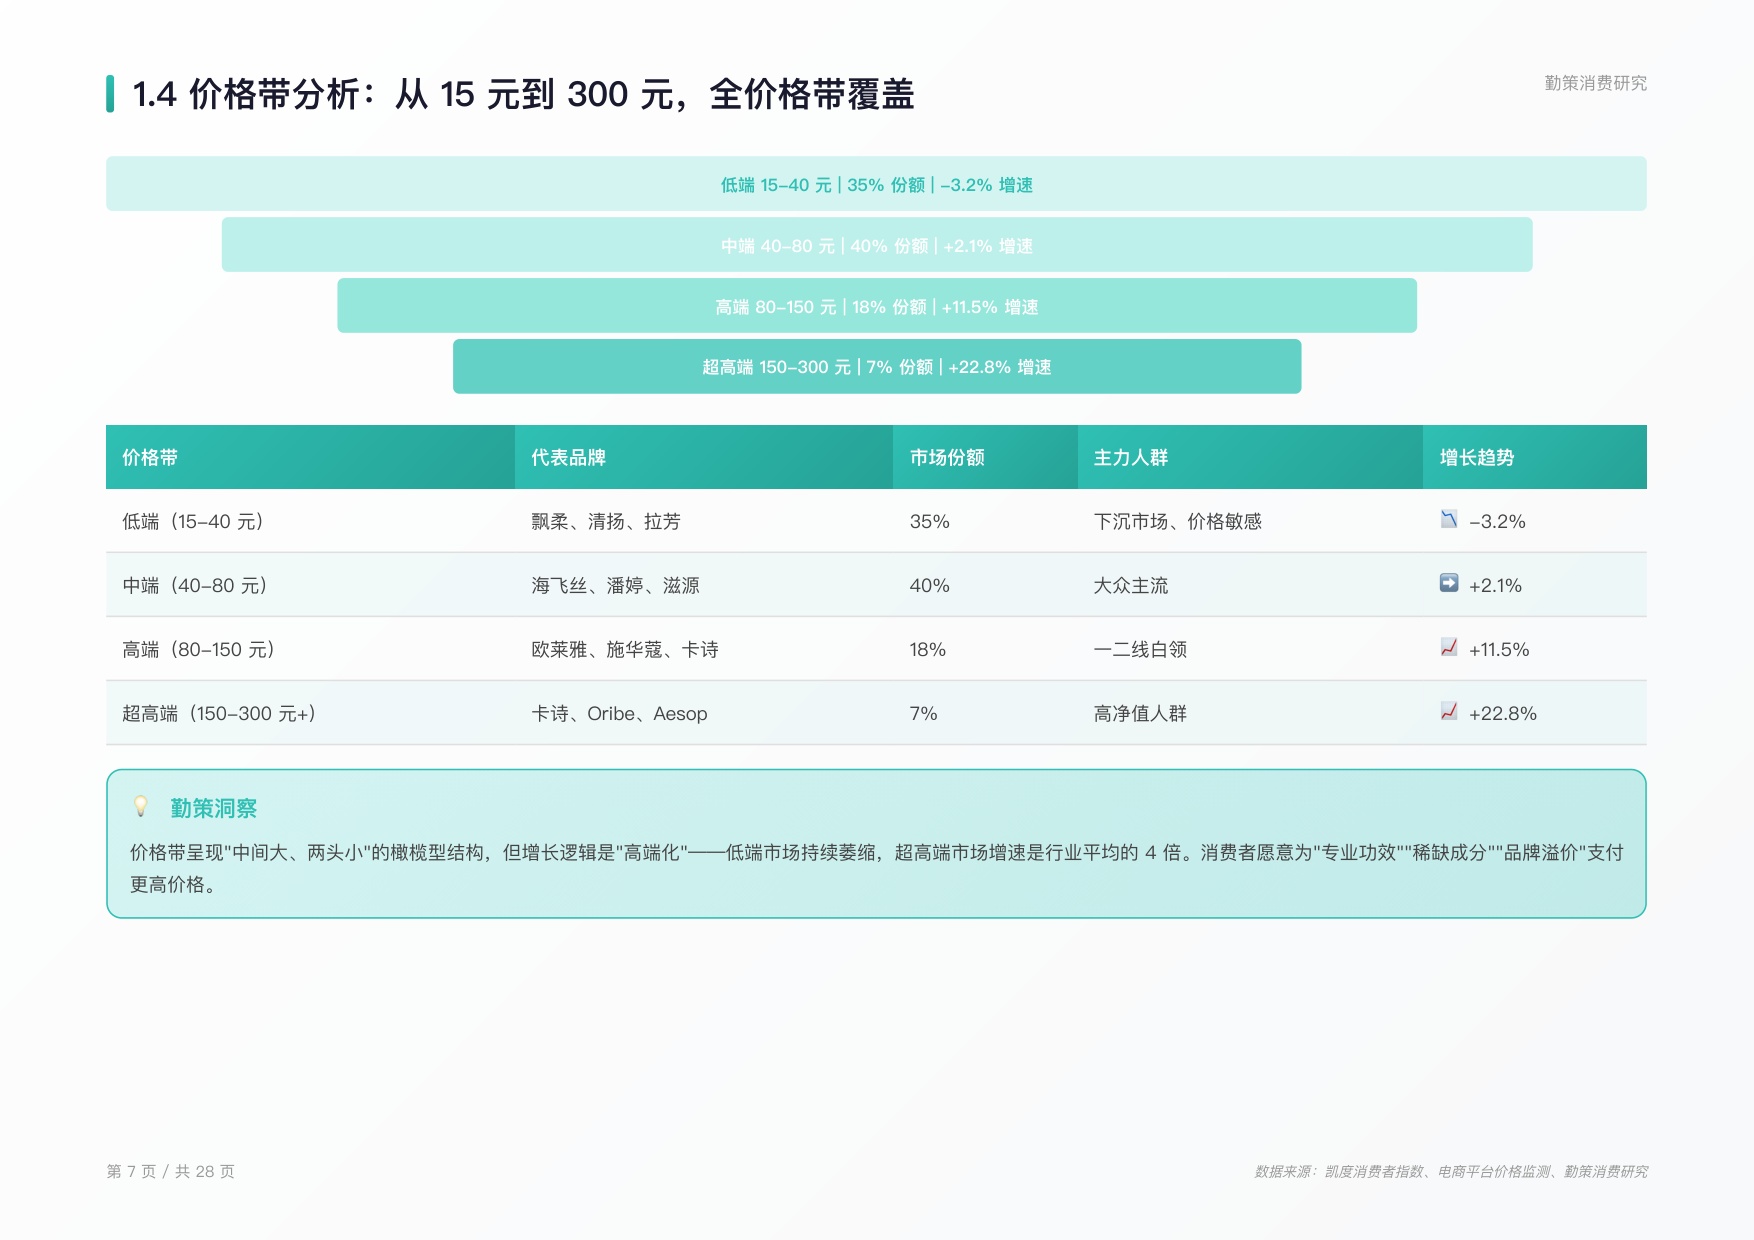This screenshot has height=1240, width=1754.
Task: Click the 增长趋势 column header
Action: tap(1535, 457)
